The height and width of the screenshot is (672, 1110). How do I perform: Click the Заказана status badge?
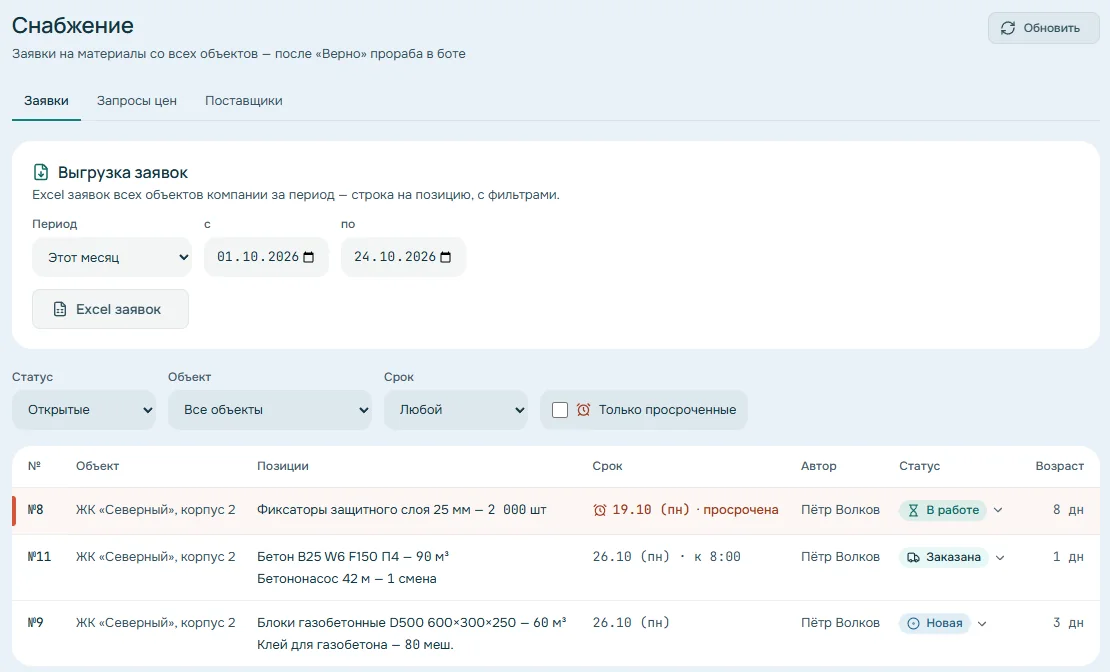(x=944, y=558)
